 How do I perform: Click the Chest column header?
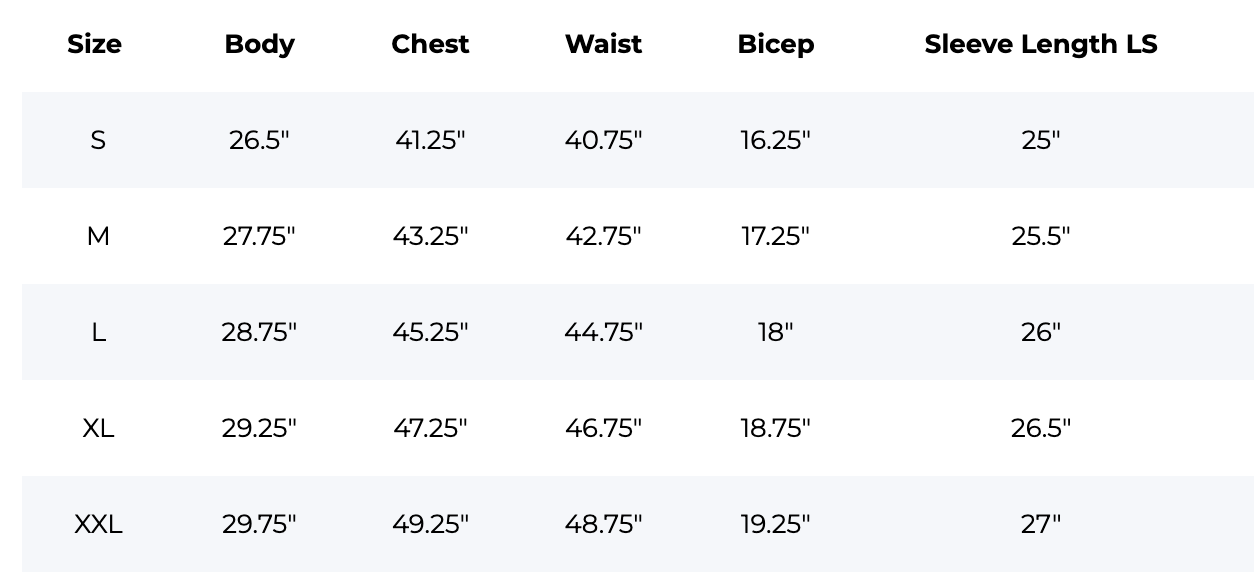pos(430,44)
